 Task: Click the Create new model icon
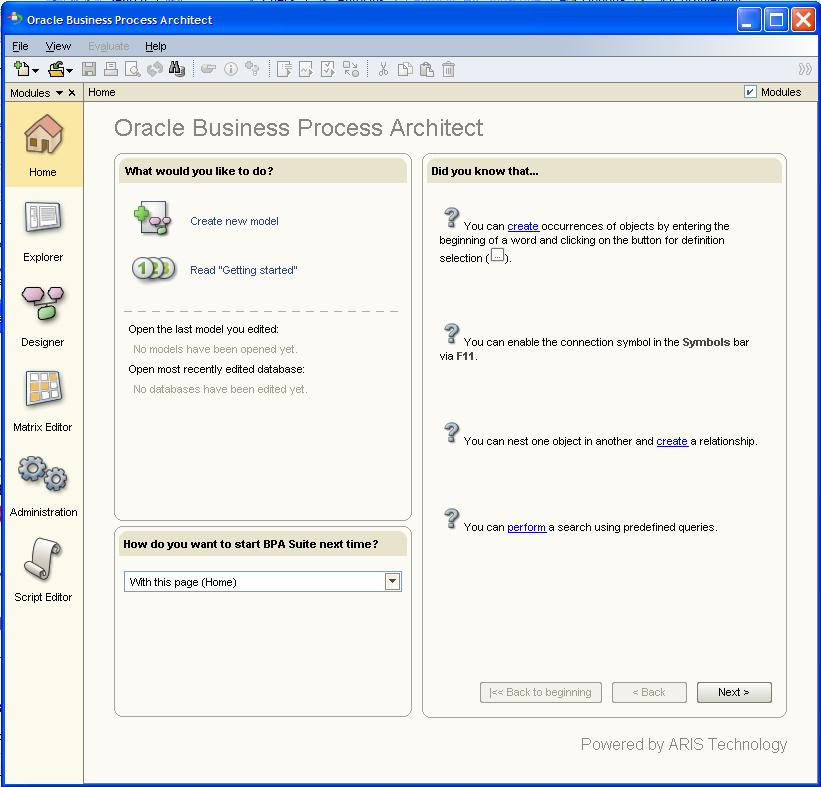coord(153,220)
